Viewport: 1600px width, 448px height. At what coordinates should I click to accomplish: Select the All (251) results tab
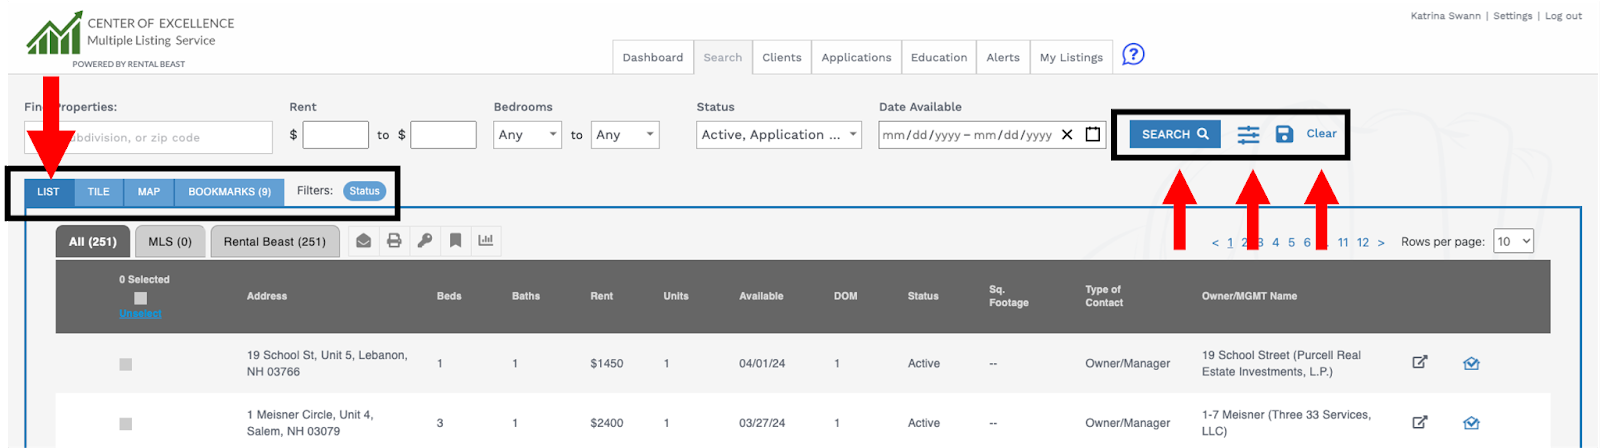(x=93, y=241)
